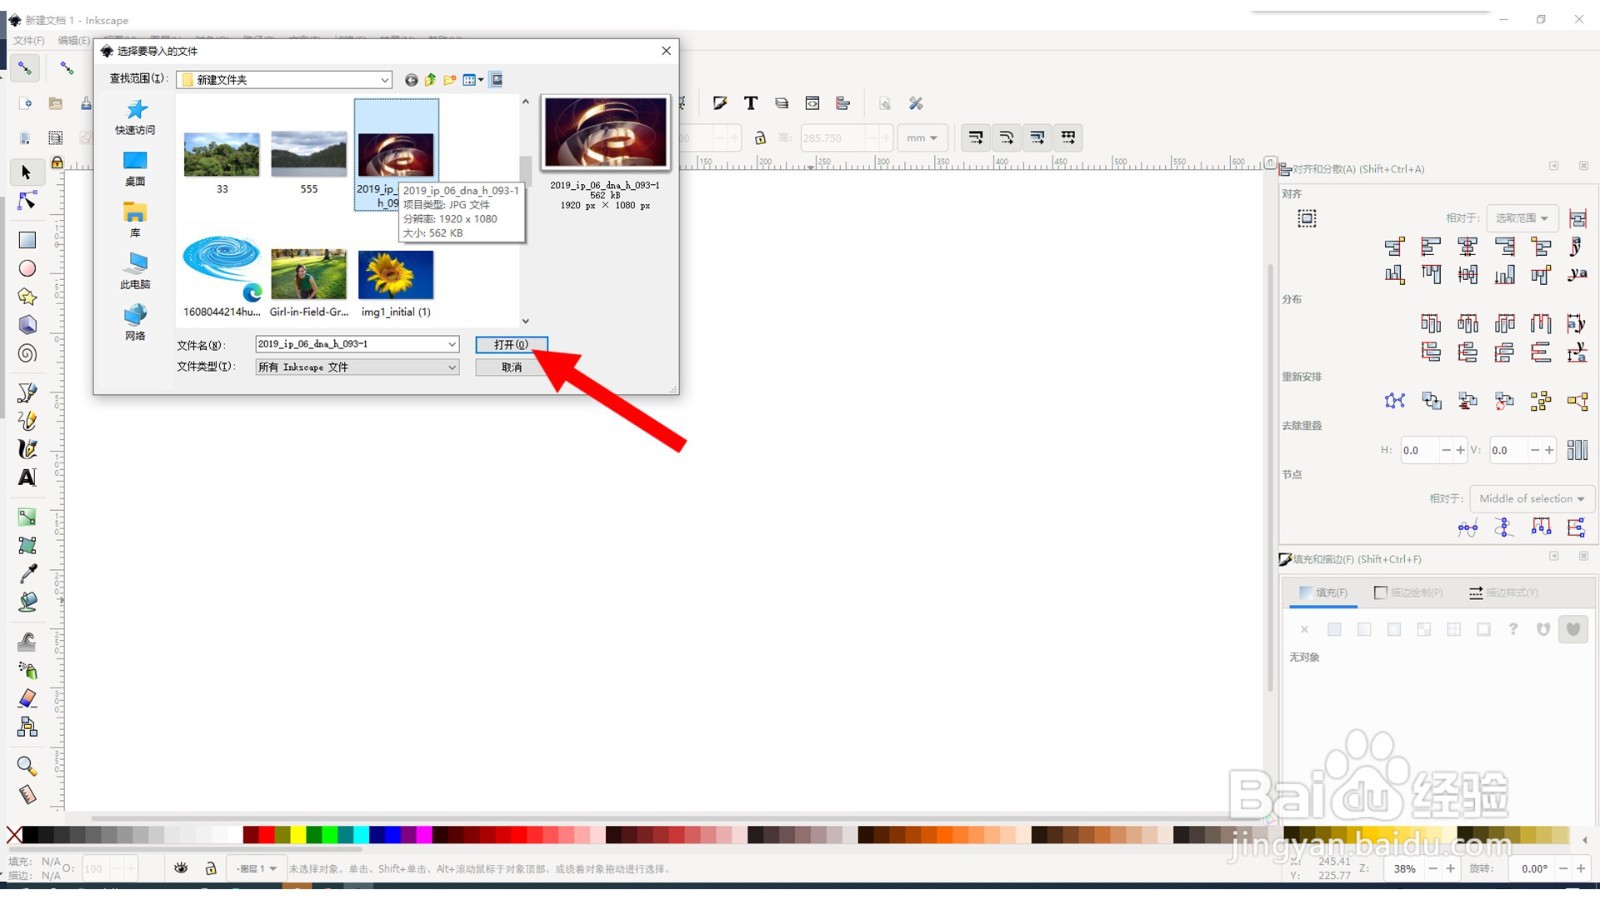Select the arrow Selector tool

[26, 172]
